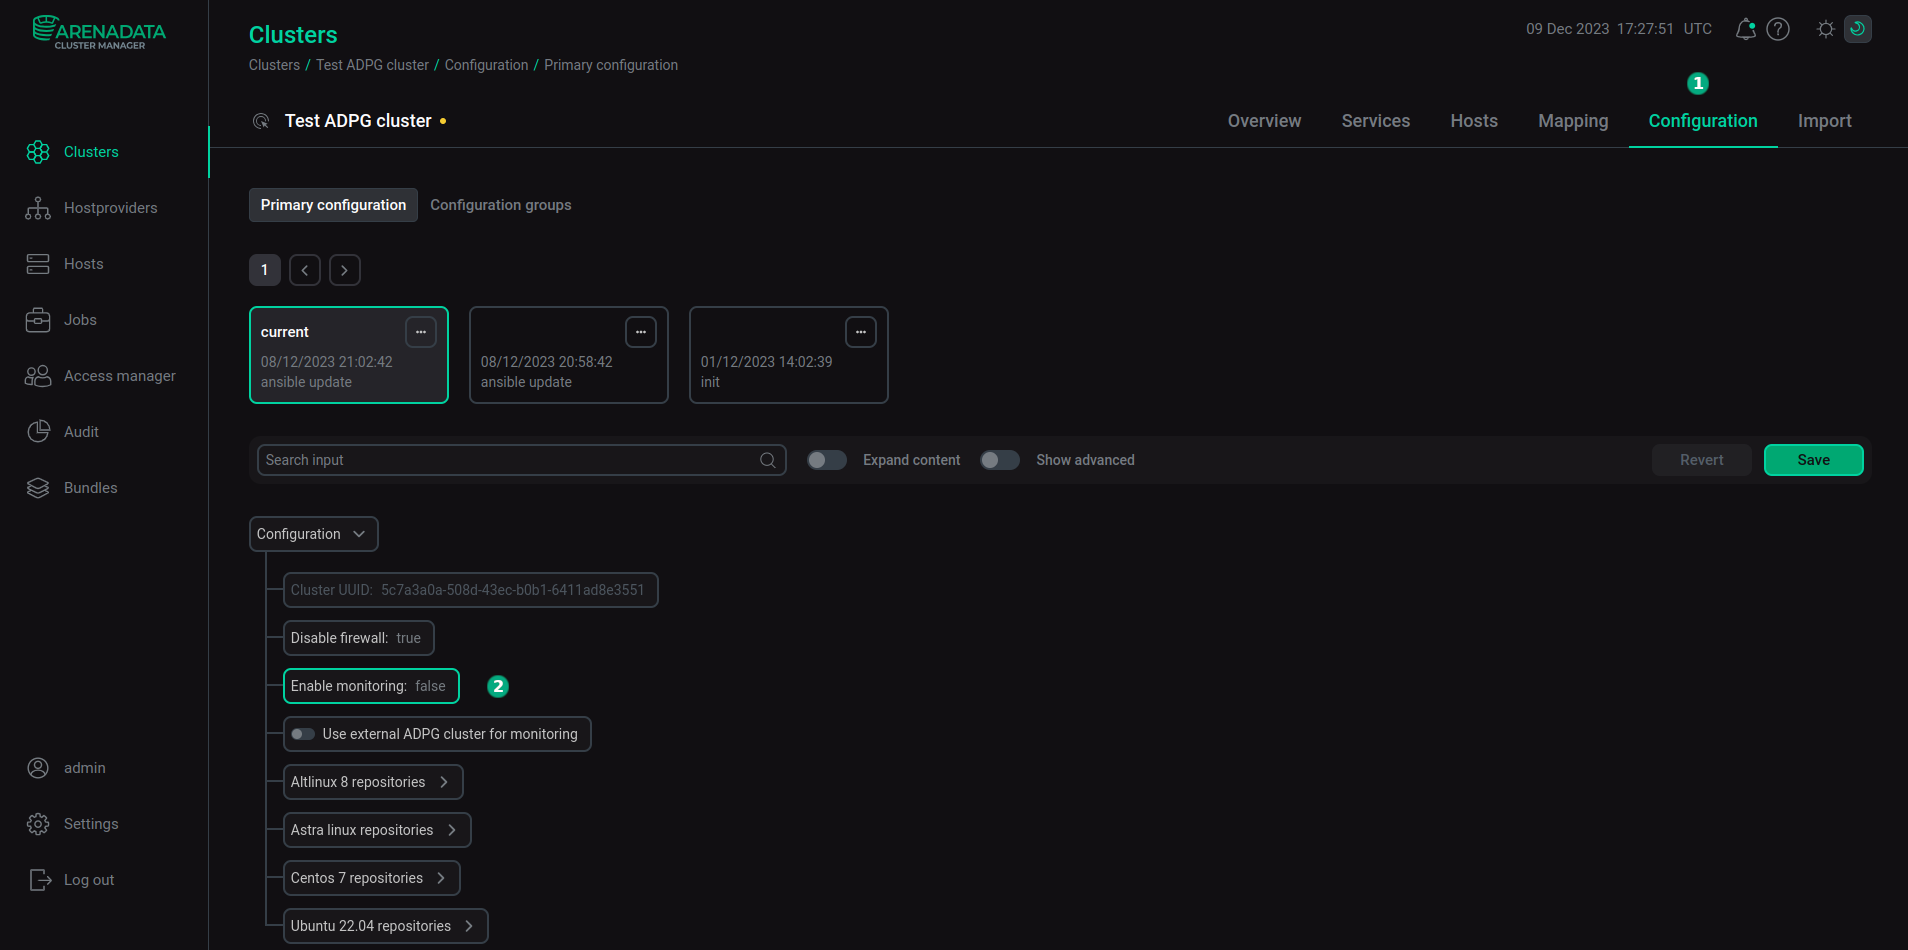Switch to the light theme sun icon

[1826, 29]
